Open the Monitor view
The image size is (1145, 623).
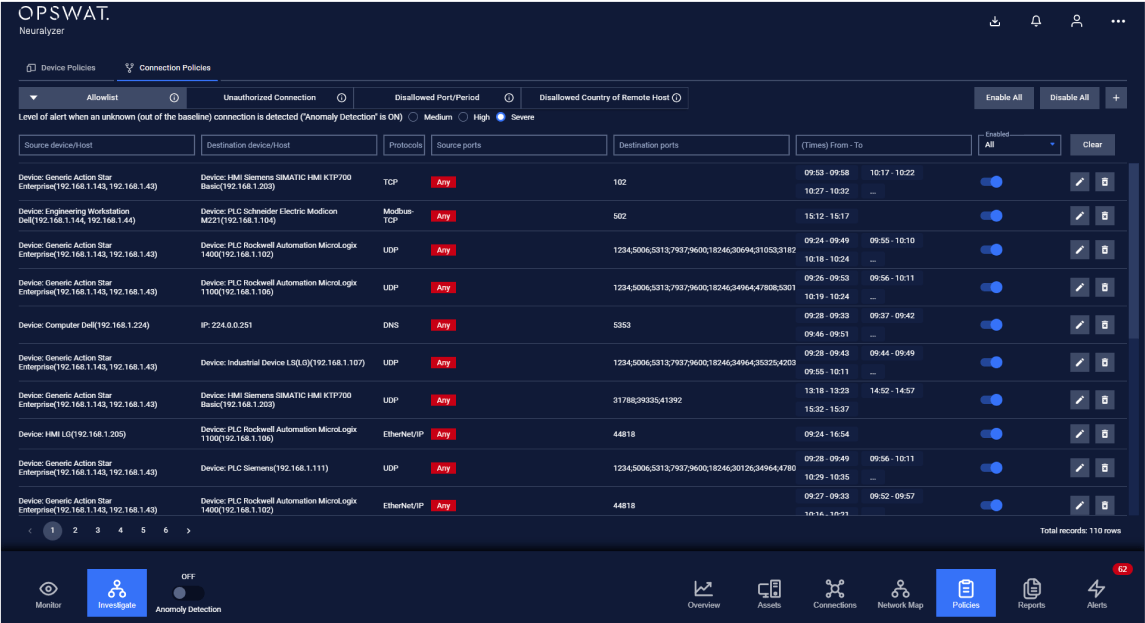coord(48,594)
